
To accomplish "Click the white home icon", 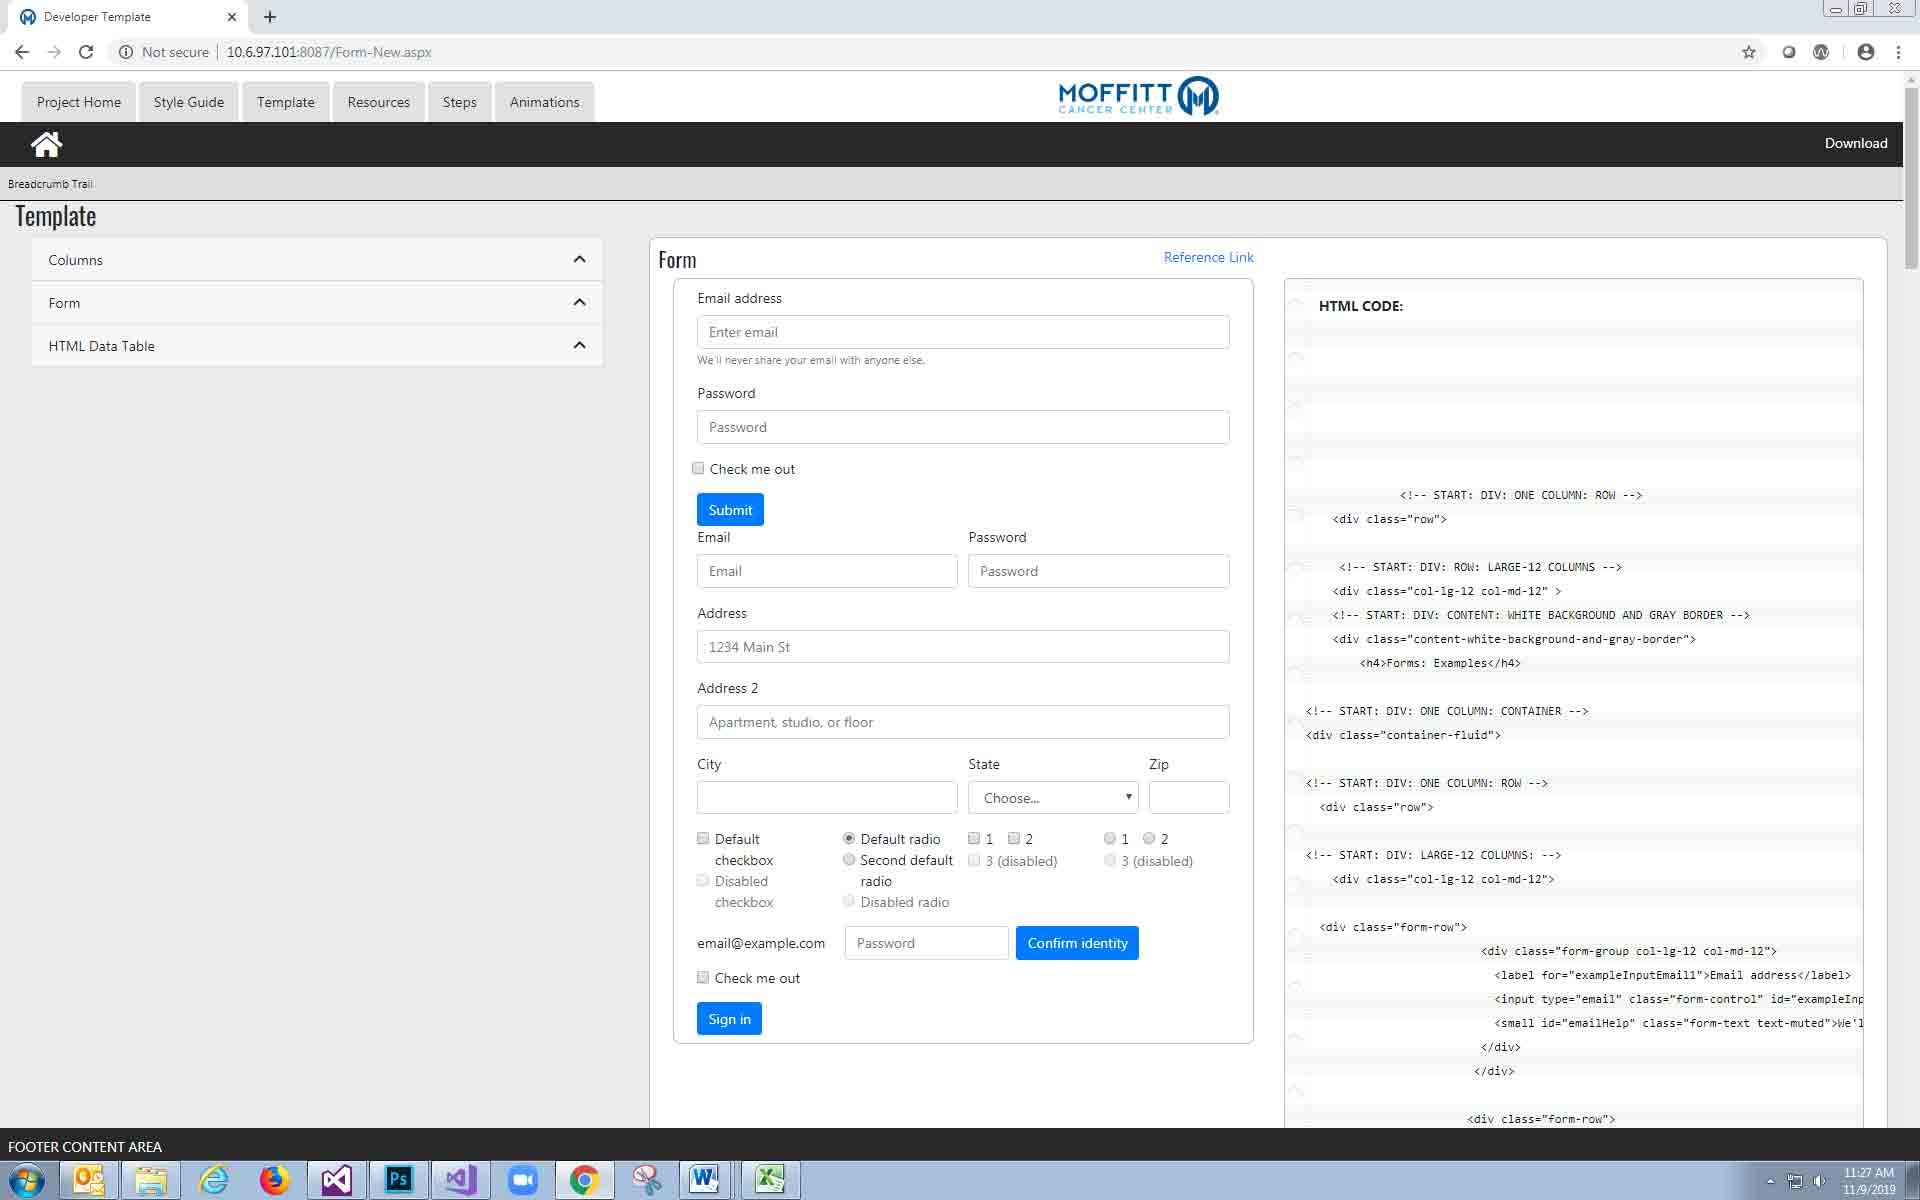I will point(46,144).
